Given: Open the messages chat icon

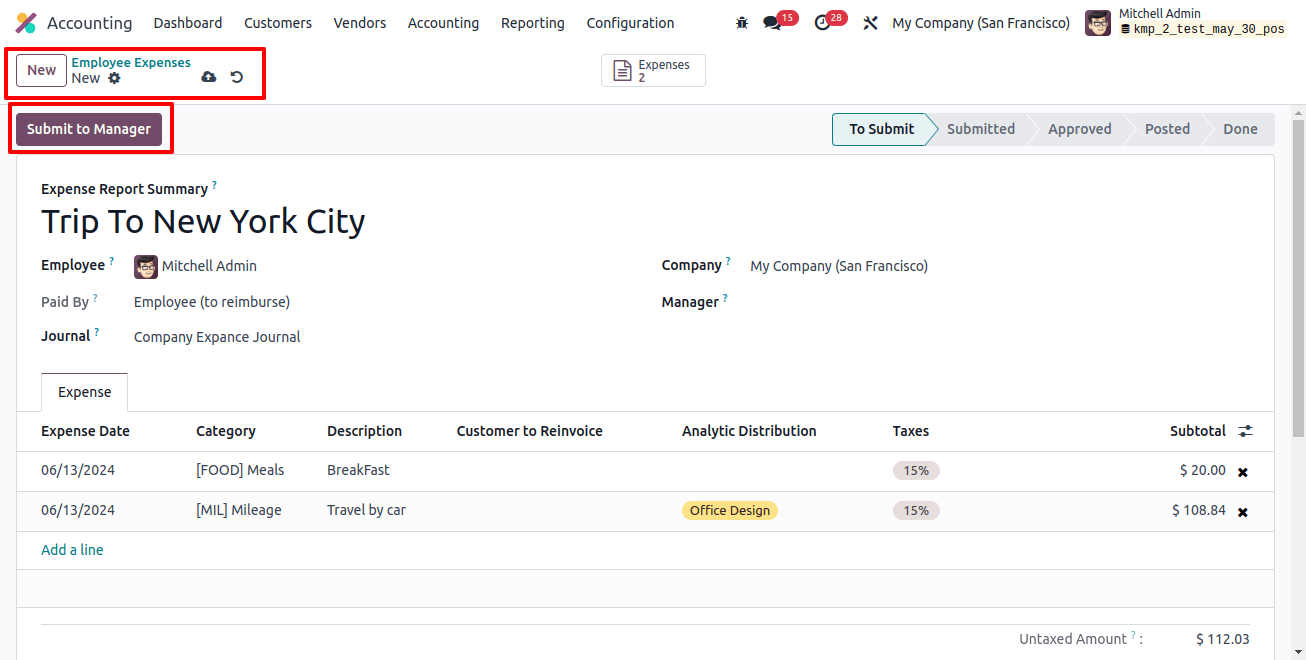Looking at the screenshot, I should 771,23.
